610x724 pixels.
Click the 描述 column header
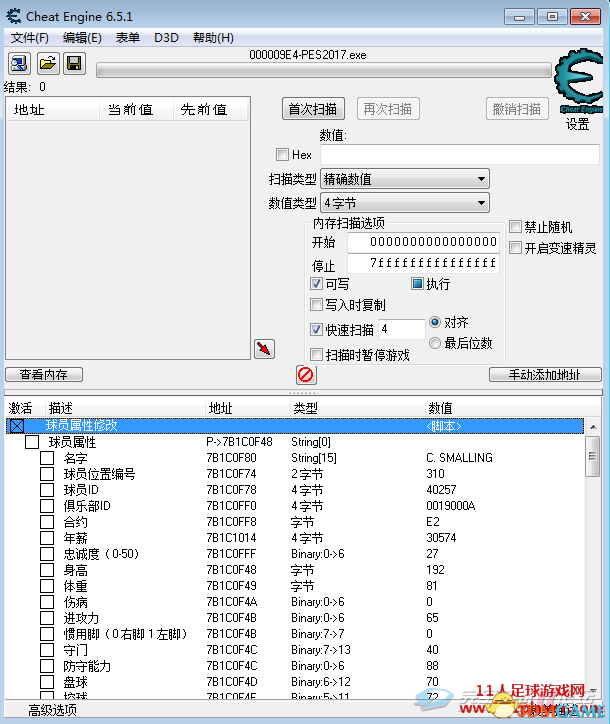[60, 408]
